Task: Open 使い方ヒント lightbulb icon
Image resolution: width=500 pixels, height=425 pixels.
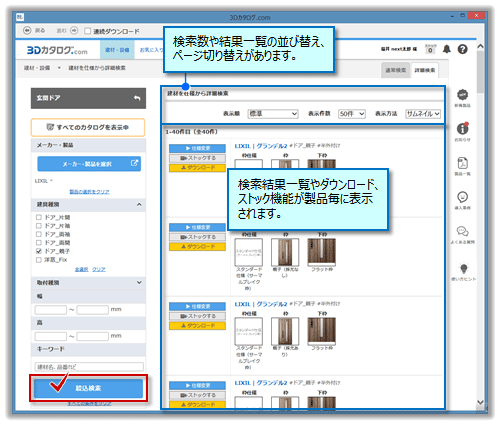Action: 463,268
